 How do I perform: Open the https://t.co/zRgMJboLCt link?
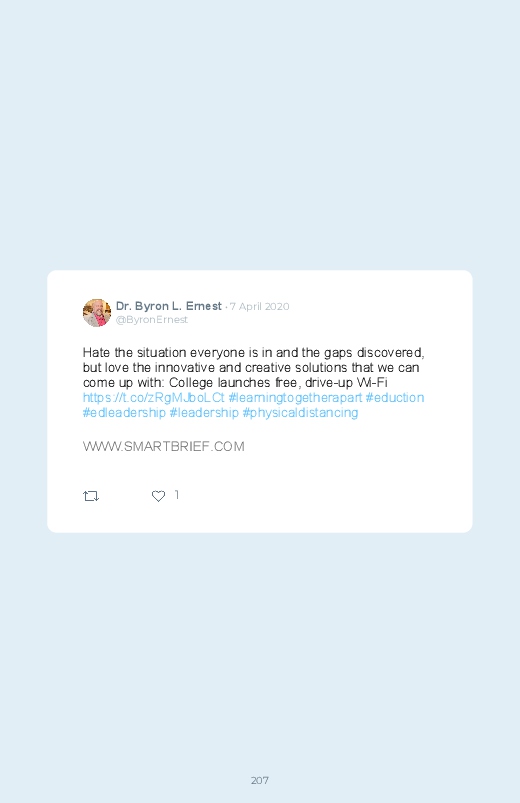pos(154,397)
